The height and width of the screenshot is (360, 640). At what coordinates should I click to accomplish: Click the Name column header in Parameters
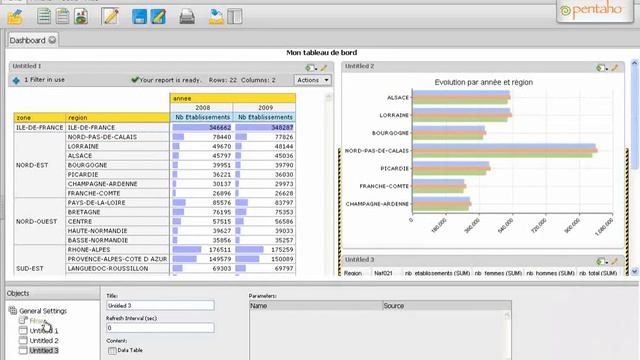[x=316, y=306]
